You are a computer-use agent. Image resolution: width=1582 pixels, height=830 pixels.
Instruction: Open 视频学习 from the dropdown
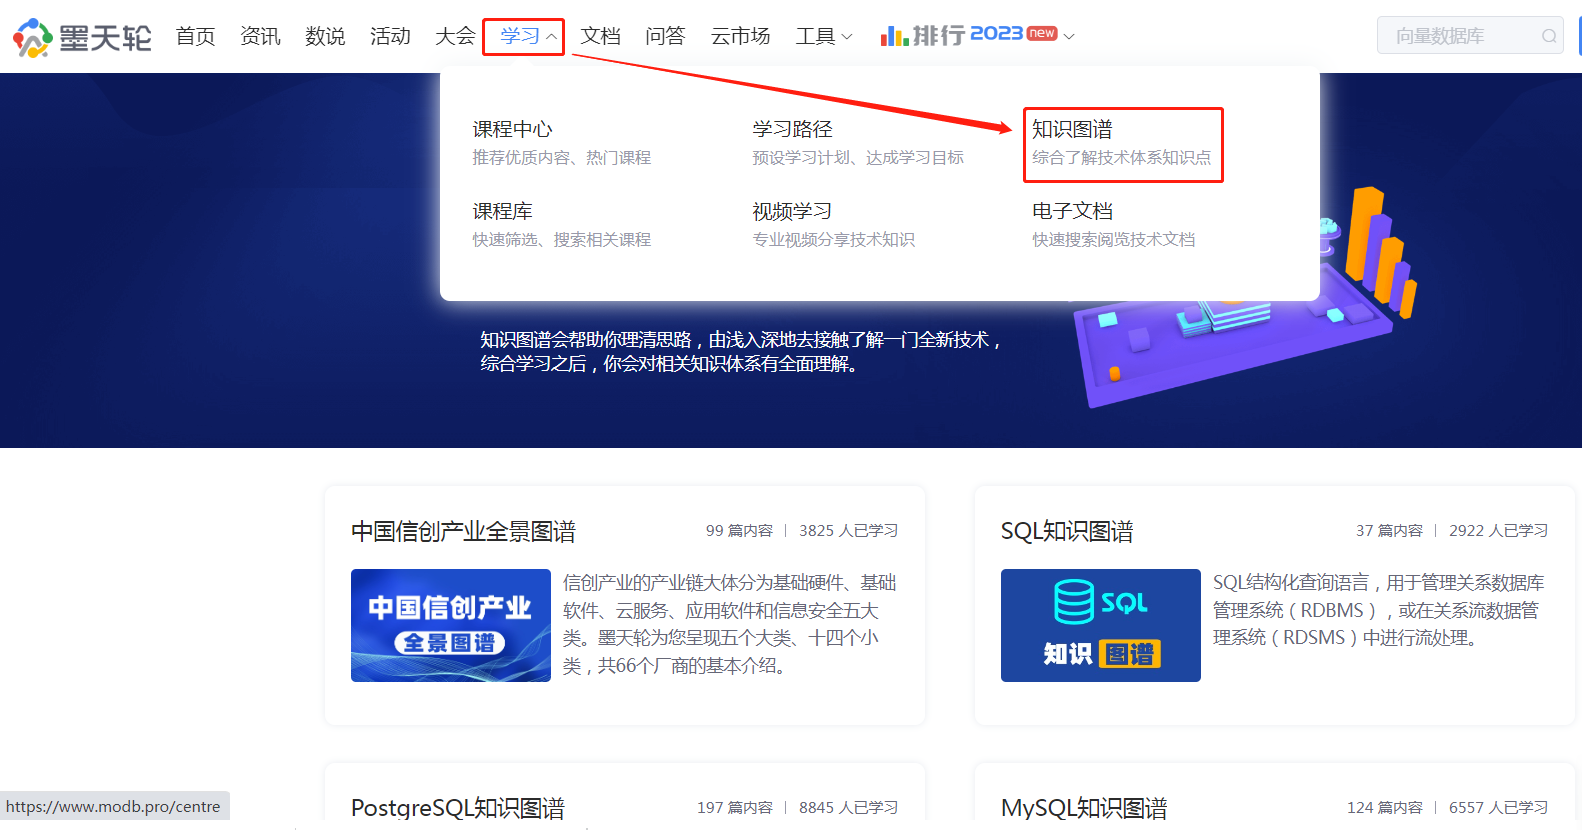(x=792, y=211)
